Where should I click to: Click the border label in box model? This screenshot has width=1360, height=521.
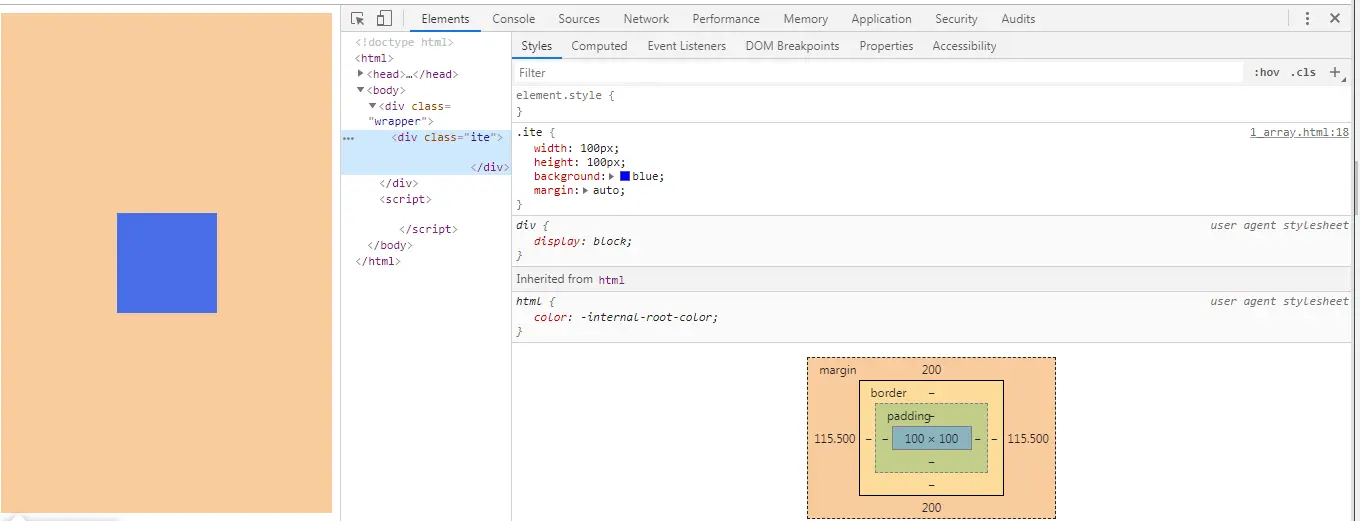click(888, 393)
